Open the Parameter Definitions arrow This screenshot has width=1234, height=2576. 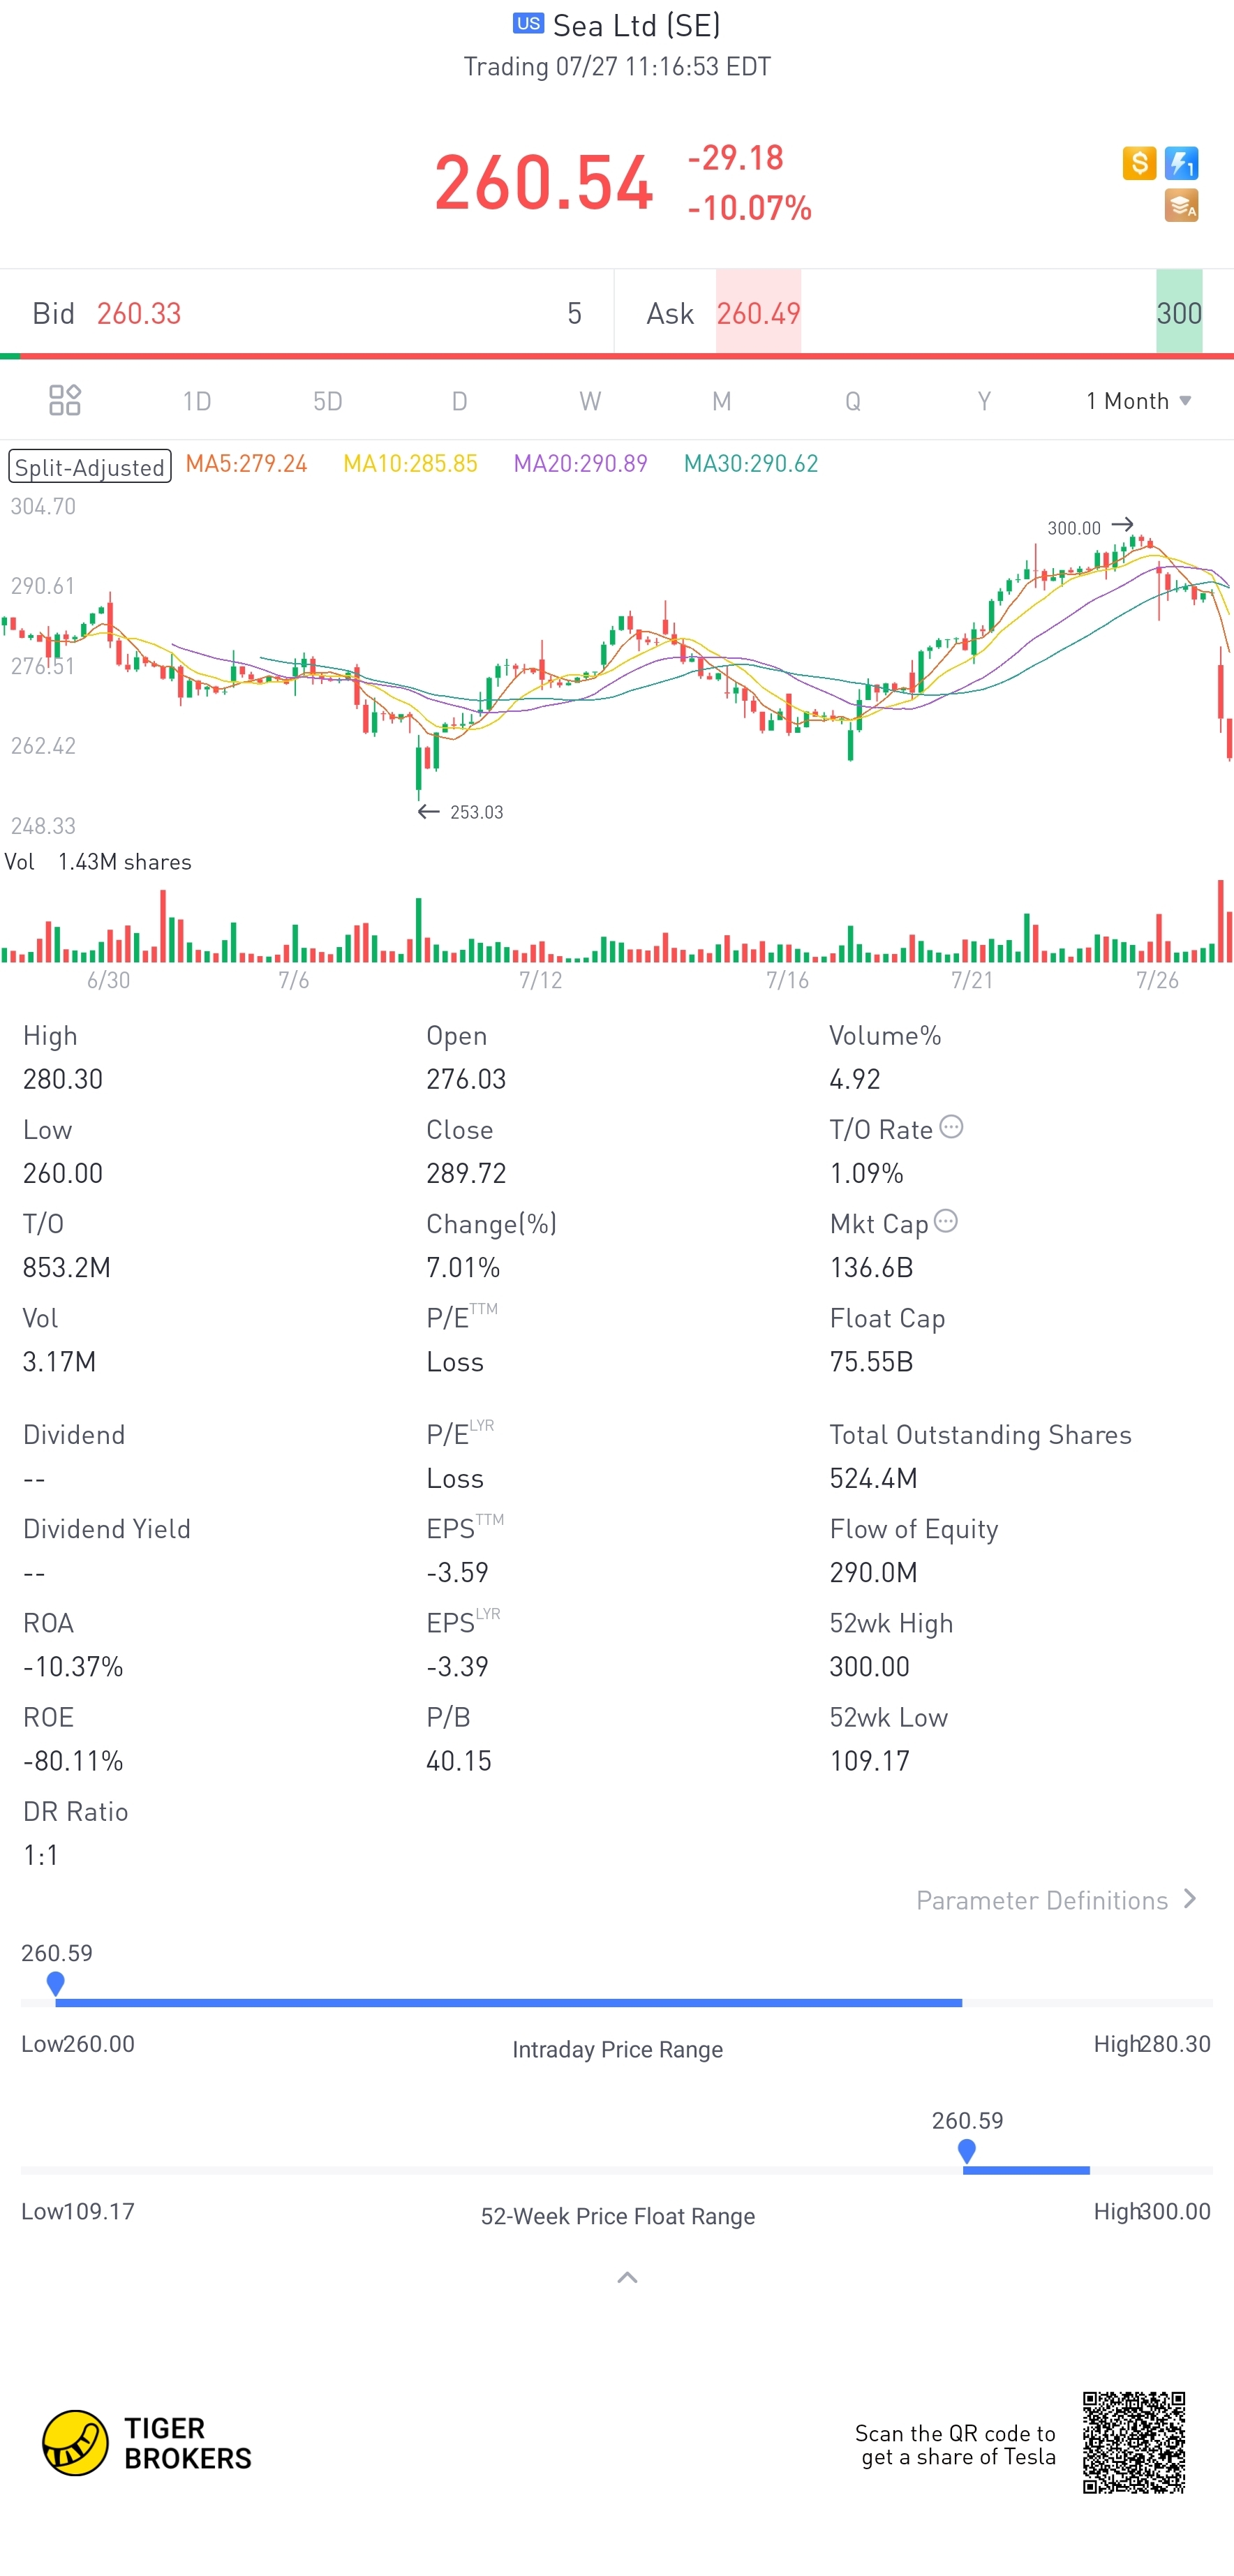coord(1190,1898)
